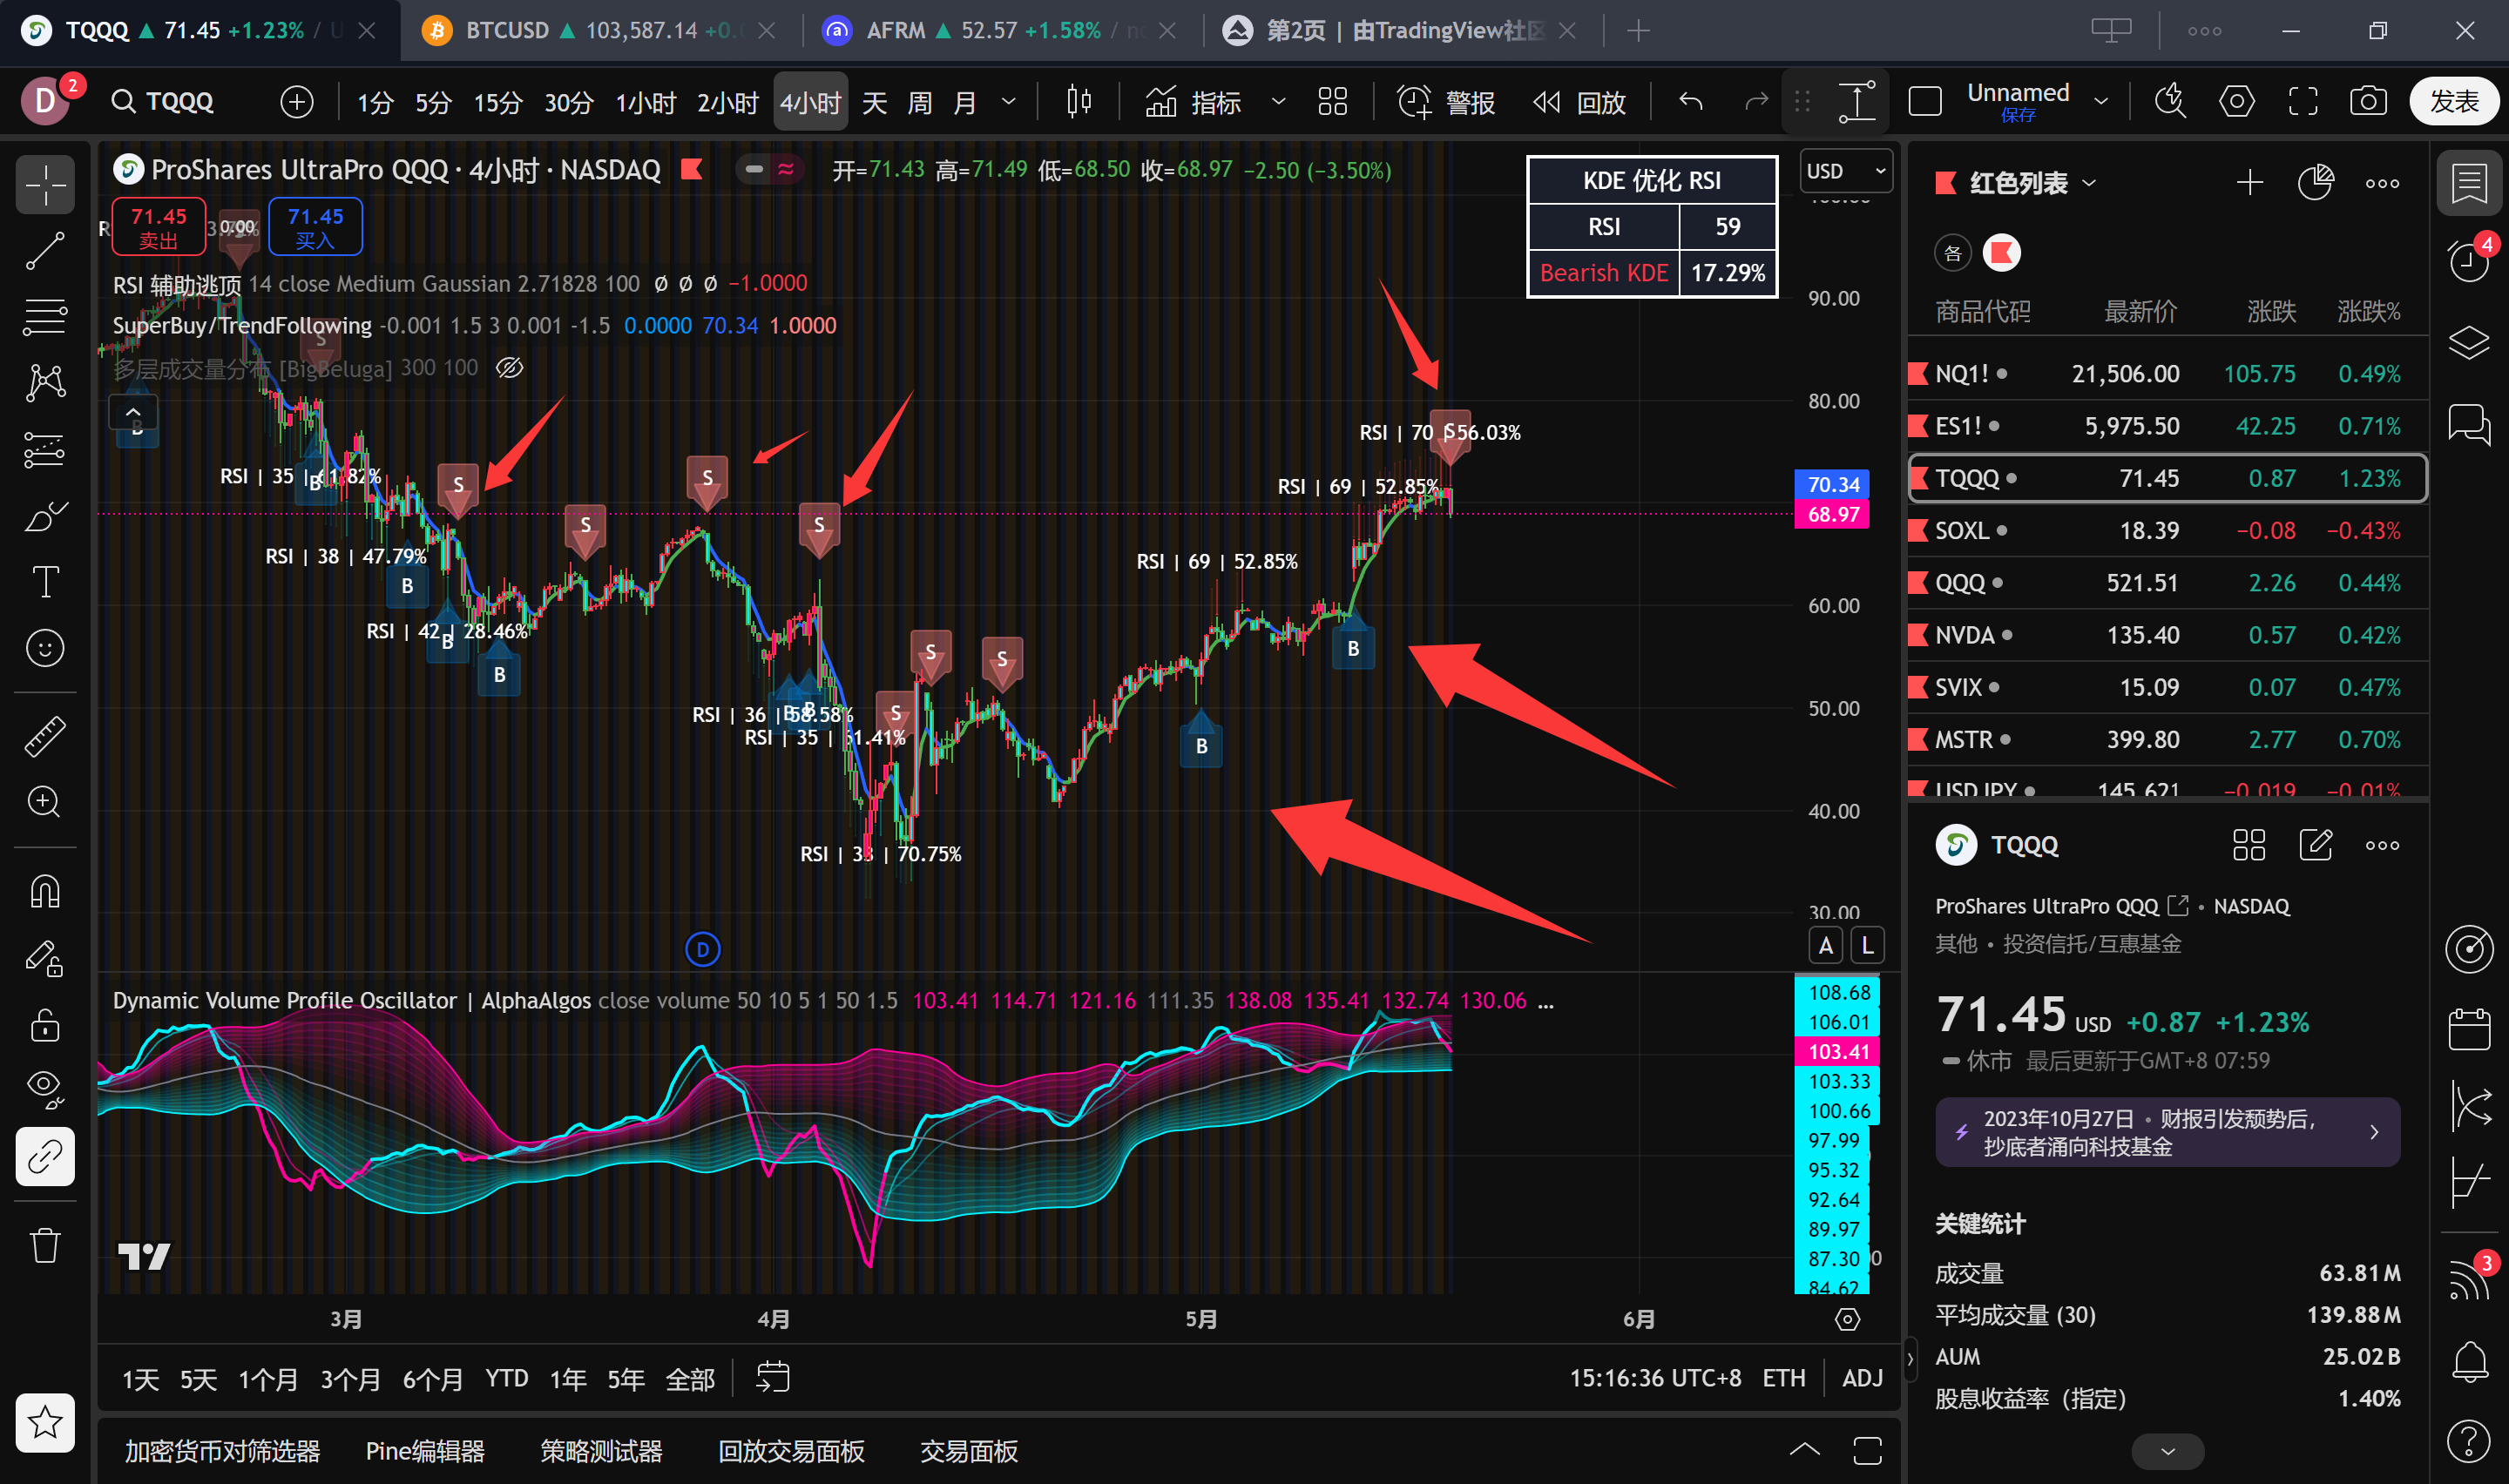
Task: Expand the indicator favorites dropdown arrow
Action: 1278,101
